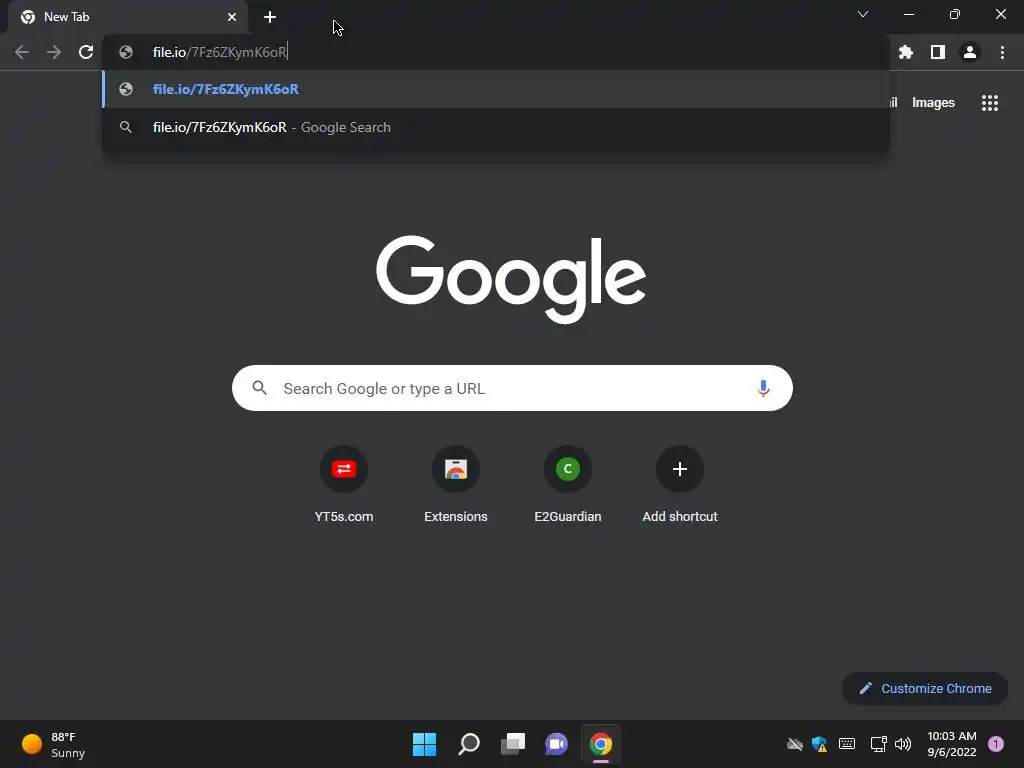Choose the file.io Google Search suggestion

point(496,127)
